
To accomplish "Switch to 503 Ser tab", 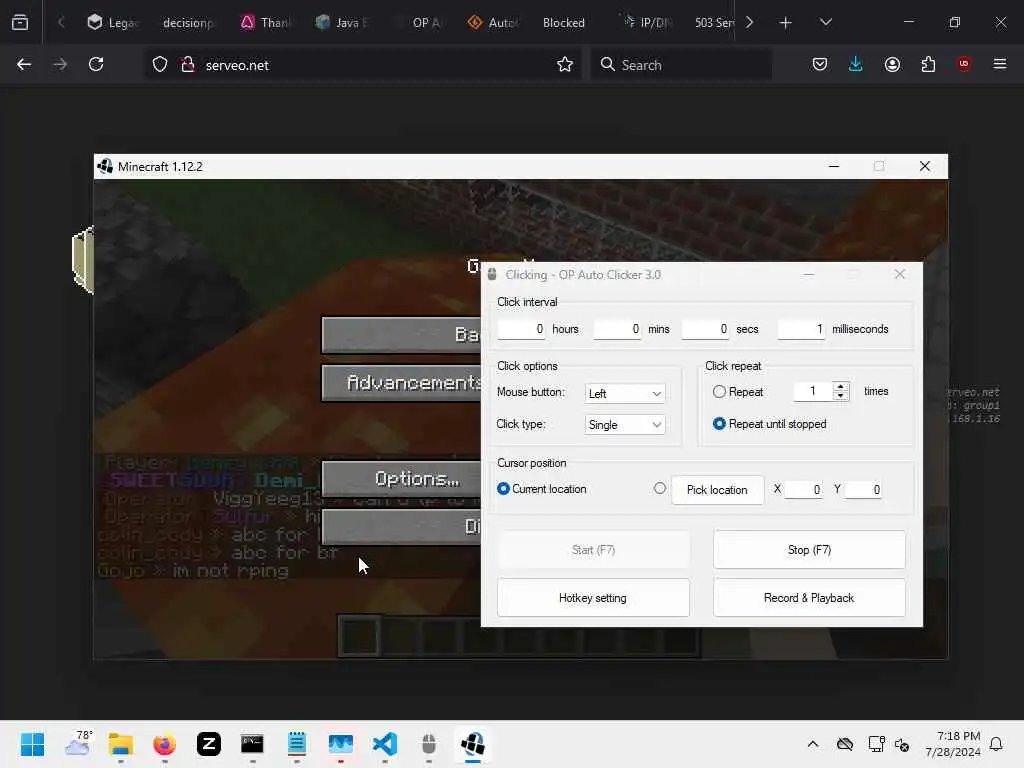I will pyautogui.click(x=714, y=23).
